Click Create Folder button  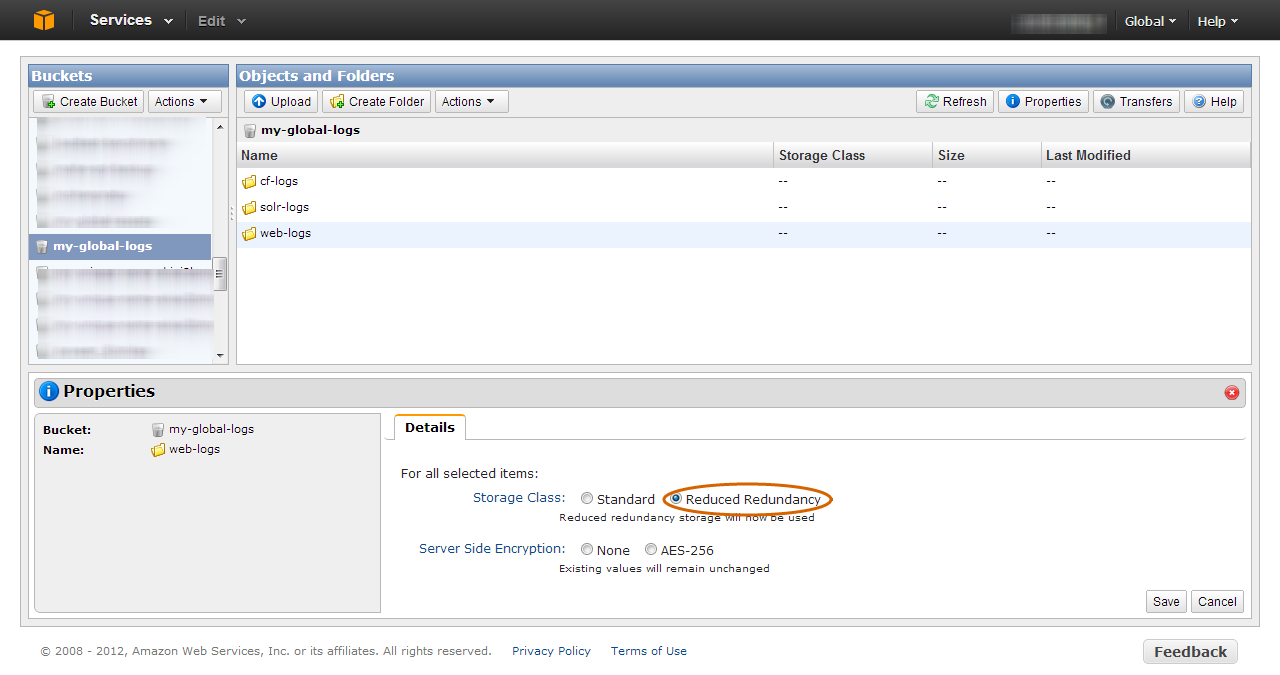(x=377, y=101)
